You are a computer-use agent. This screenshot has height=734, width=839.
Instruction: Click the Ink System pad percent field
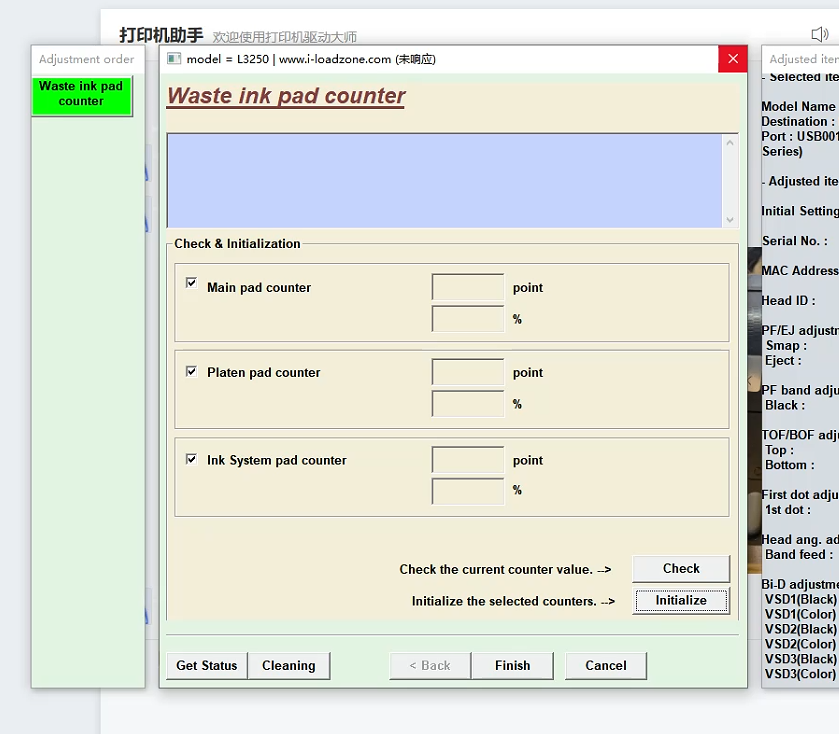pyautogui.click(x=467, y=491)
